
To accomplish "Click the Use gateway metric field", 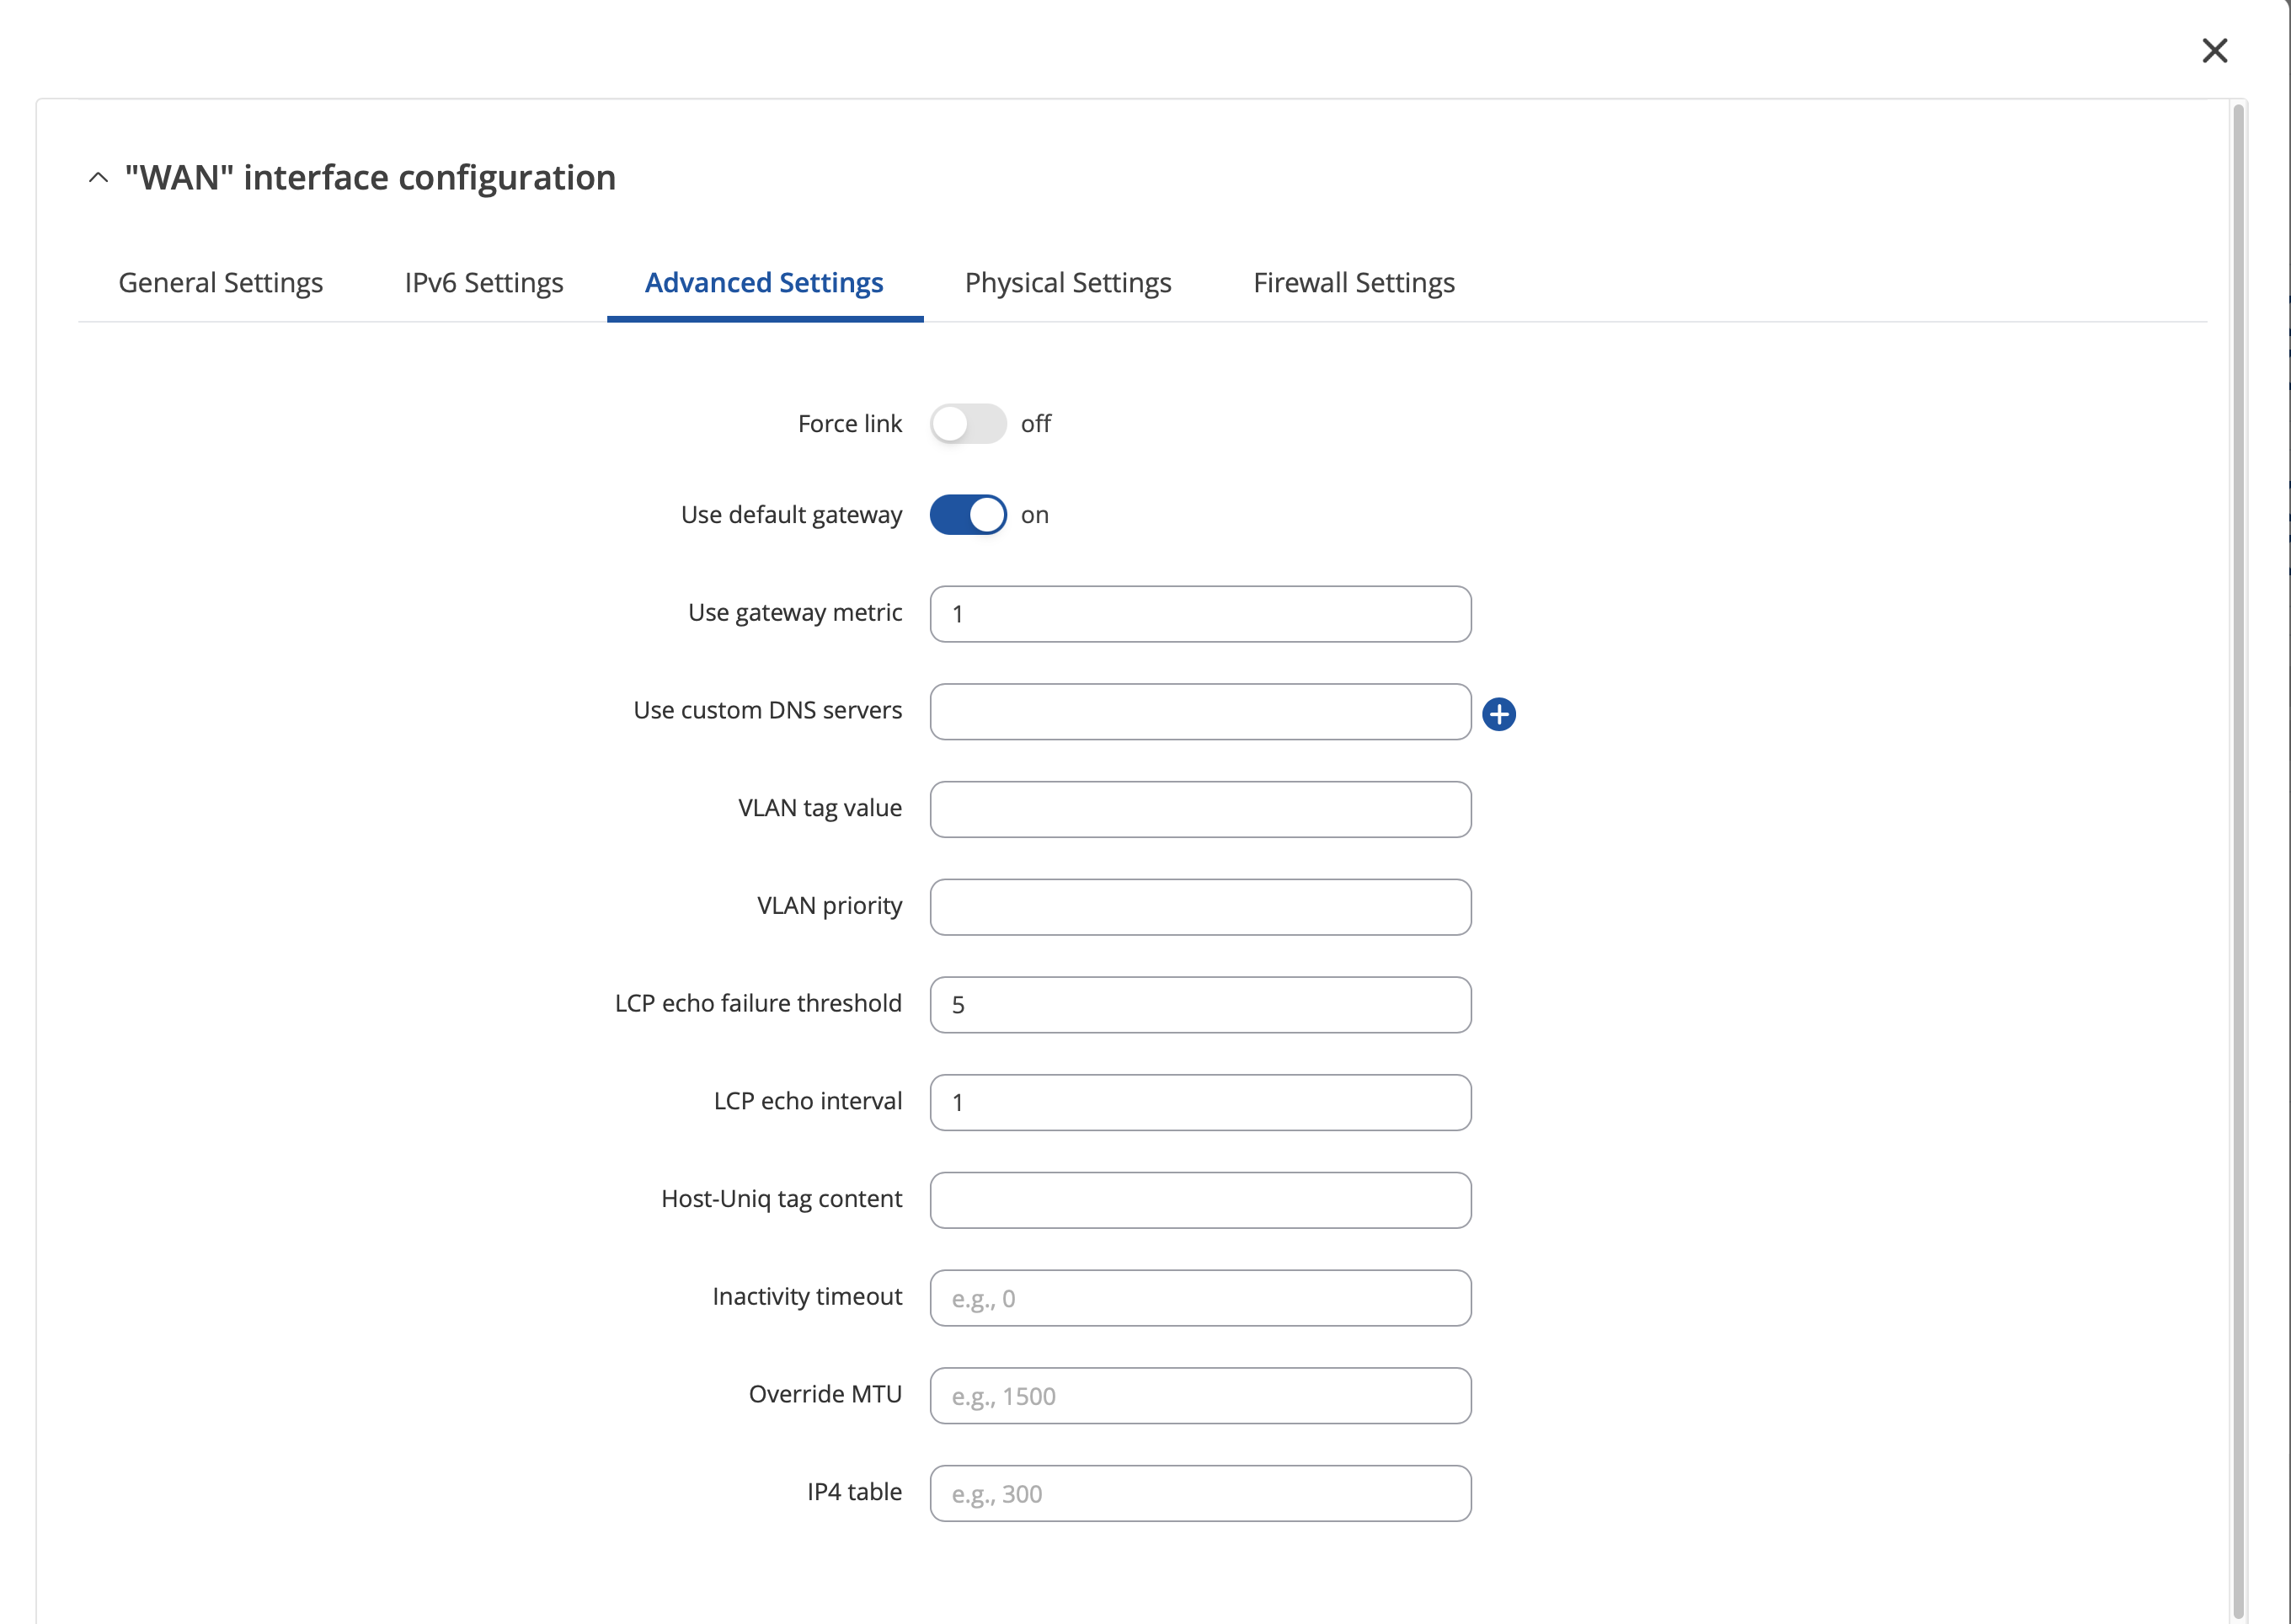I will click(x=1200, y=614).
